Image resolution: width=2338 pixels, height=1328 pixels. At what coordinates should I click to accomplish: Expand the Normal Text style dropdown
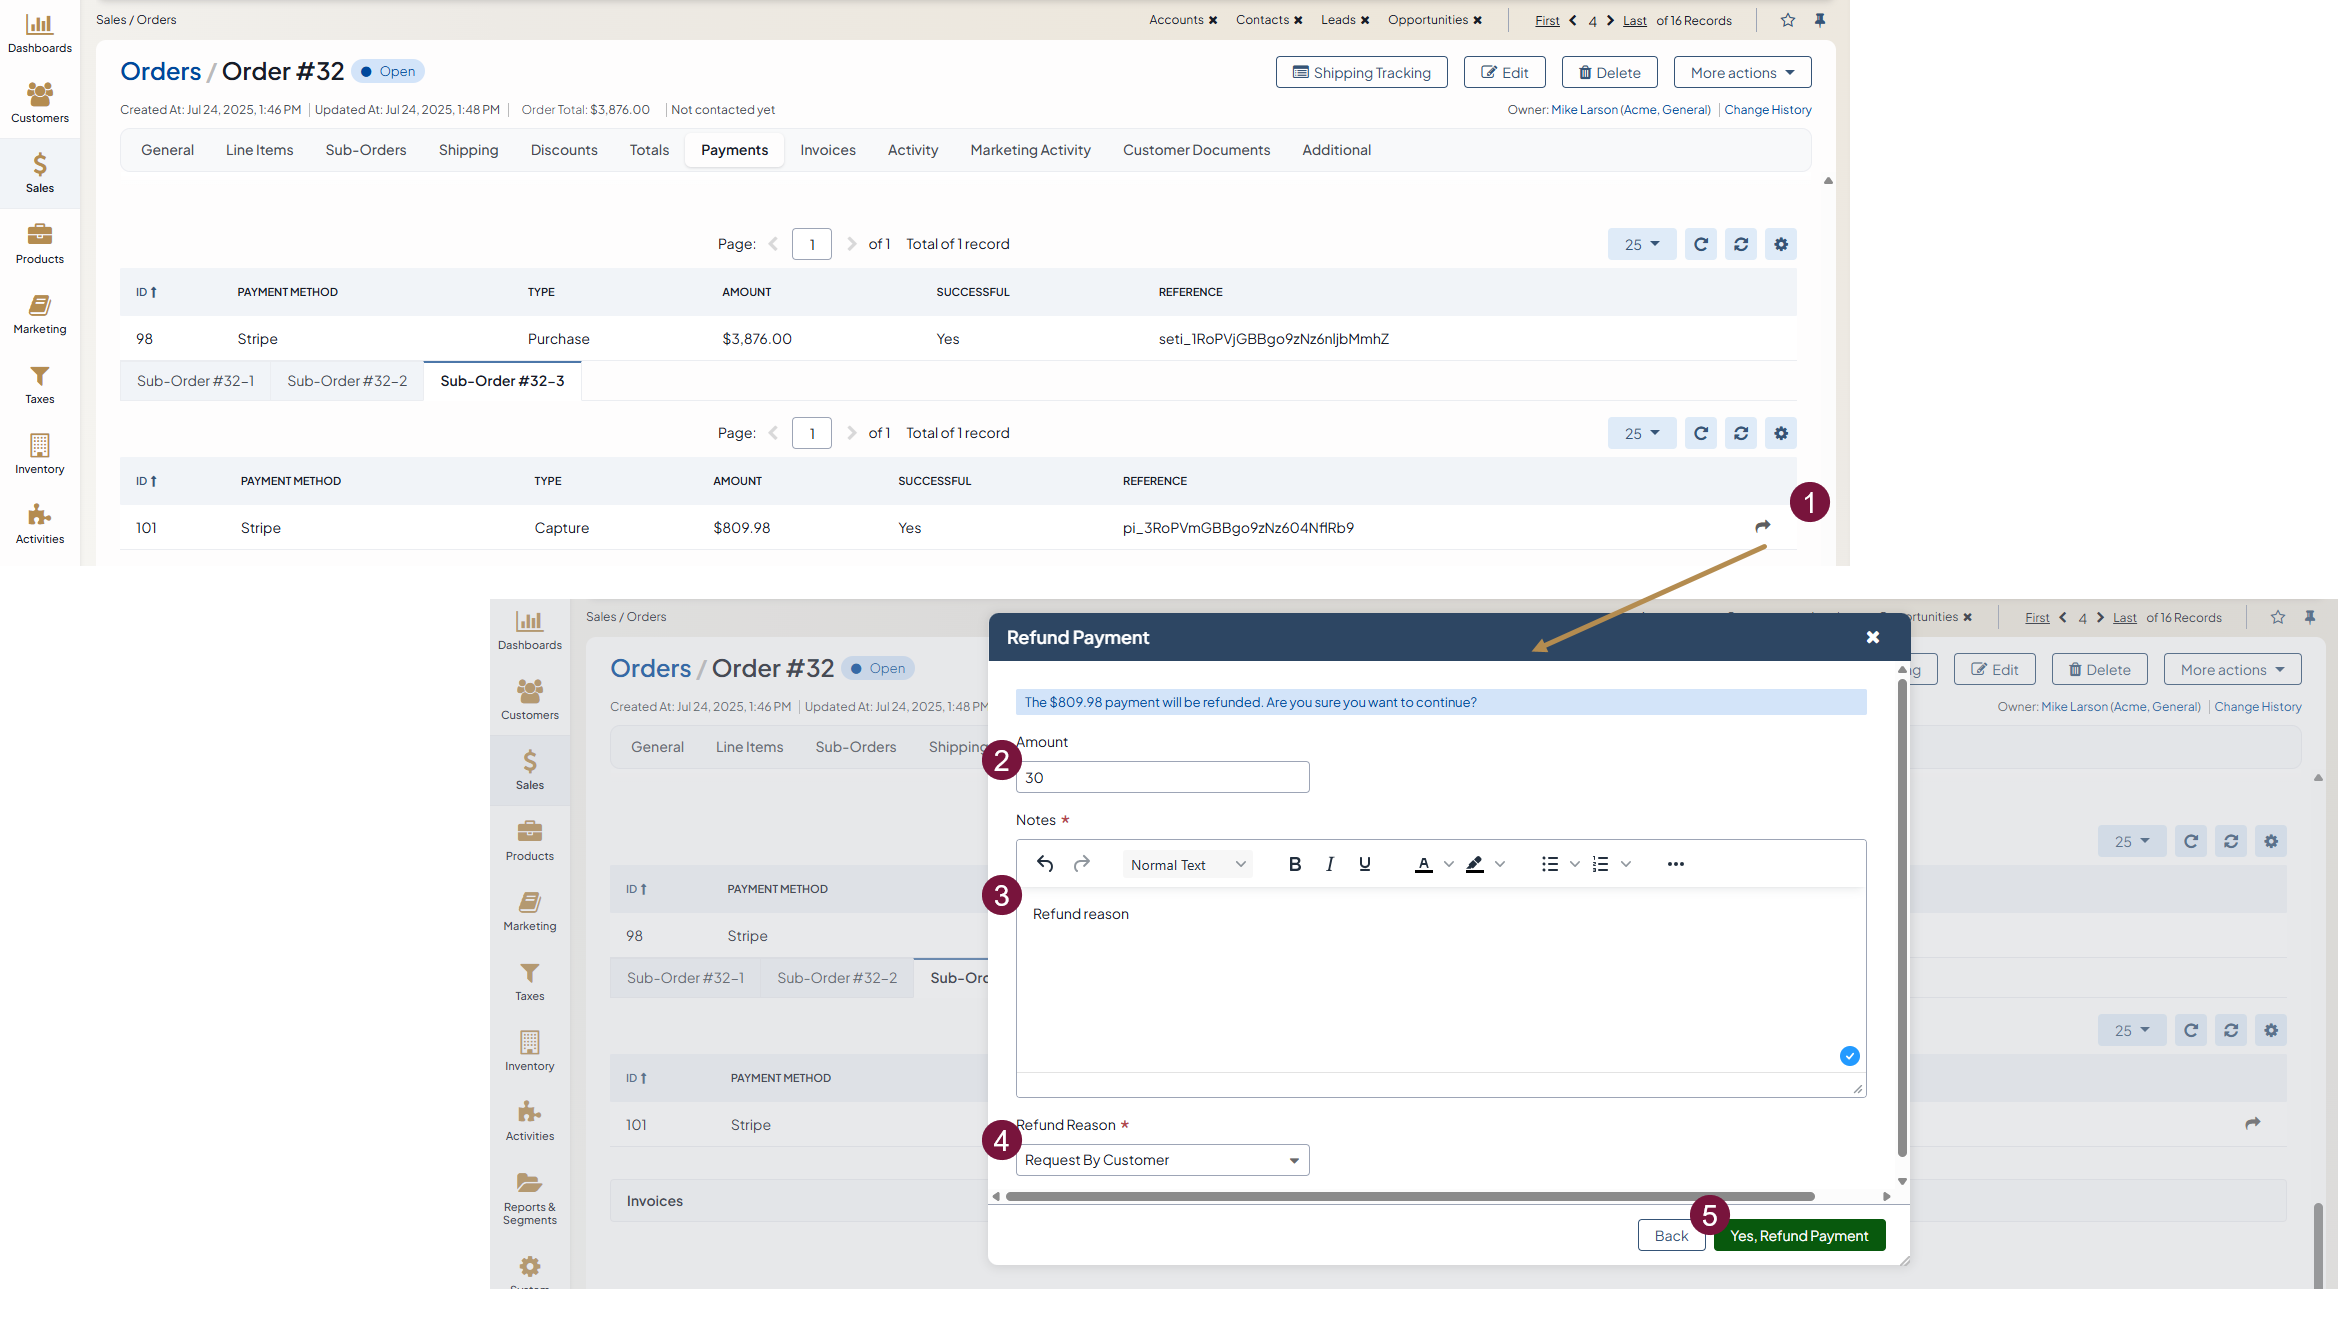point(1187,865)
